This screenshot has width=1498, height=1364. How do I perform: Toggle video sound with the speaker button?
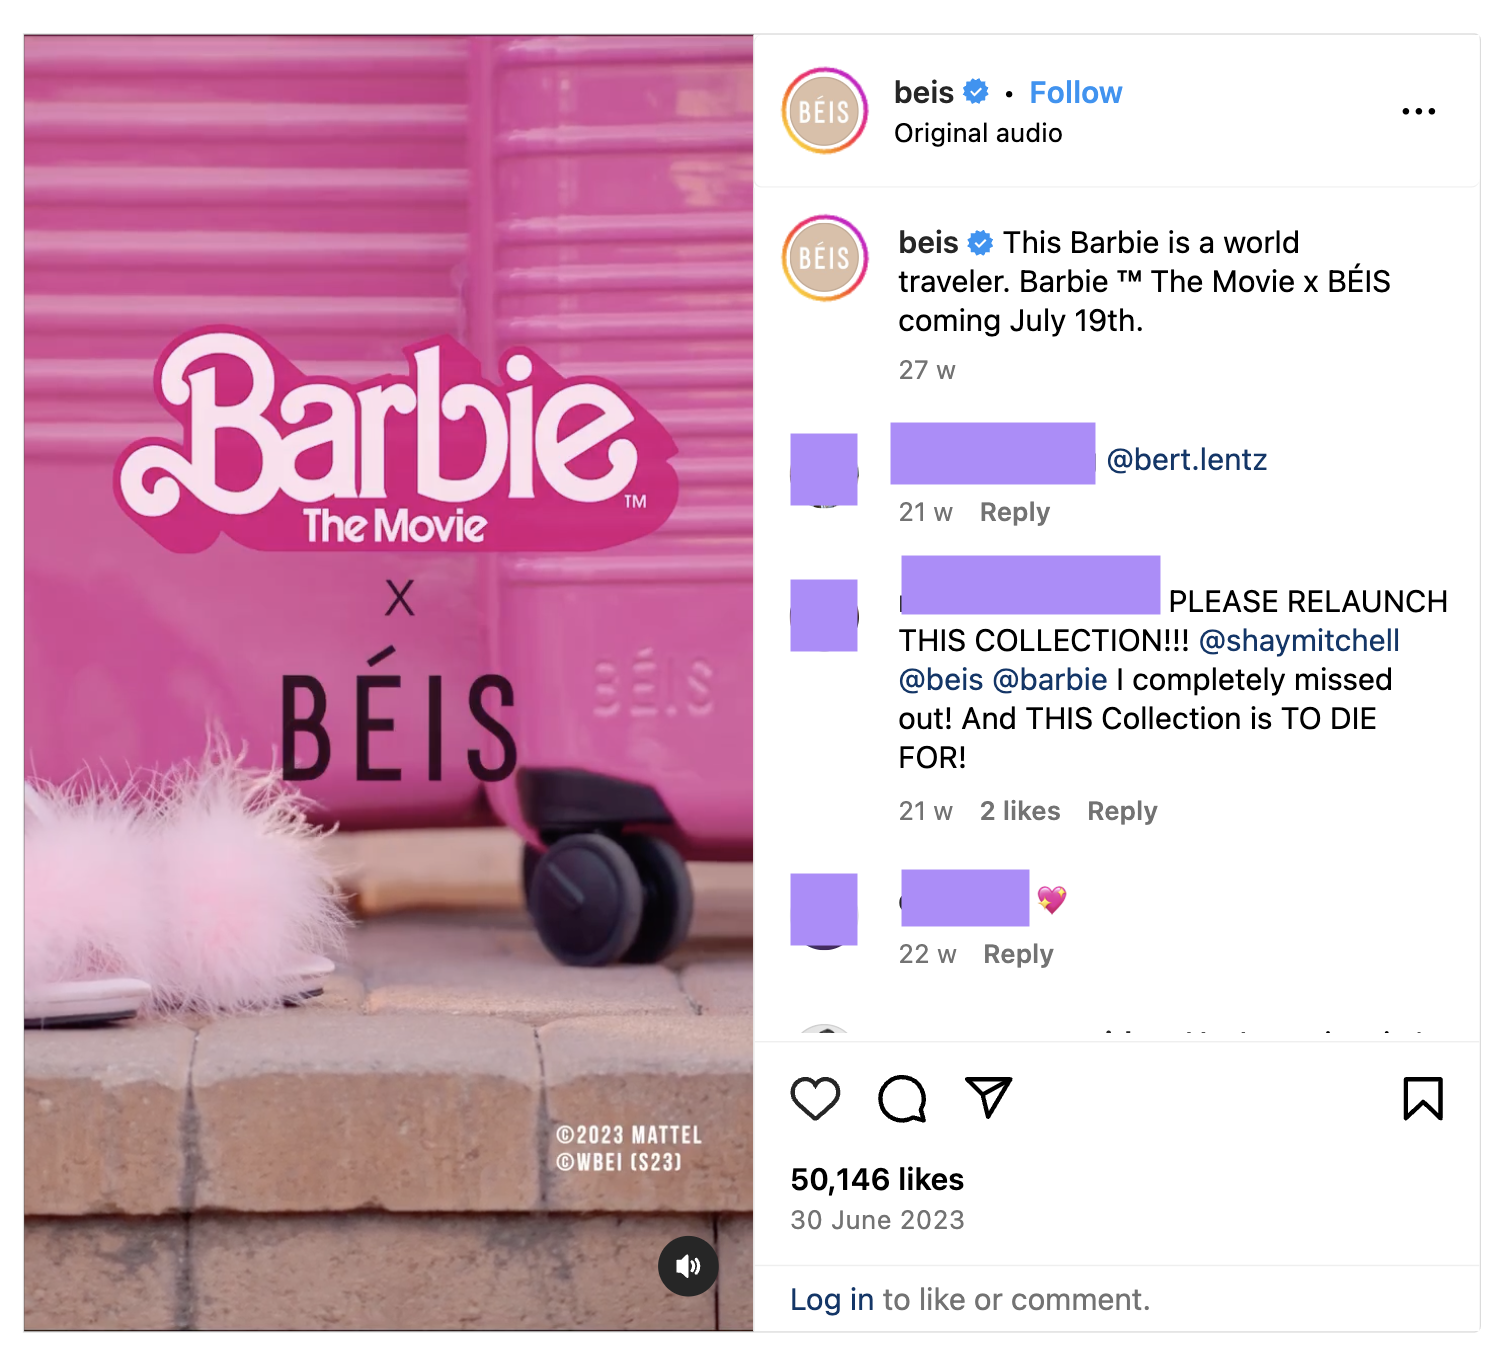(x=688, y=1266)
